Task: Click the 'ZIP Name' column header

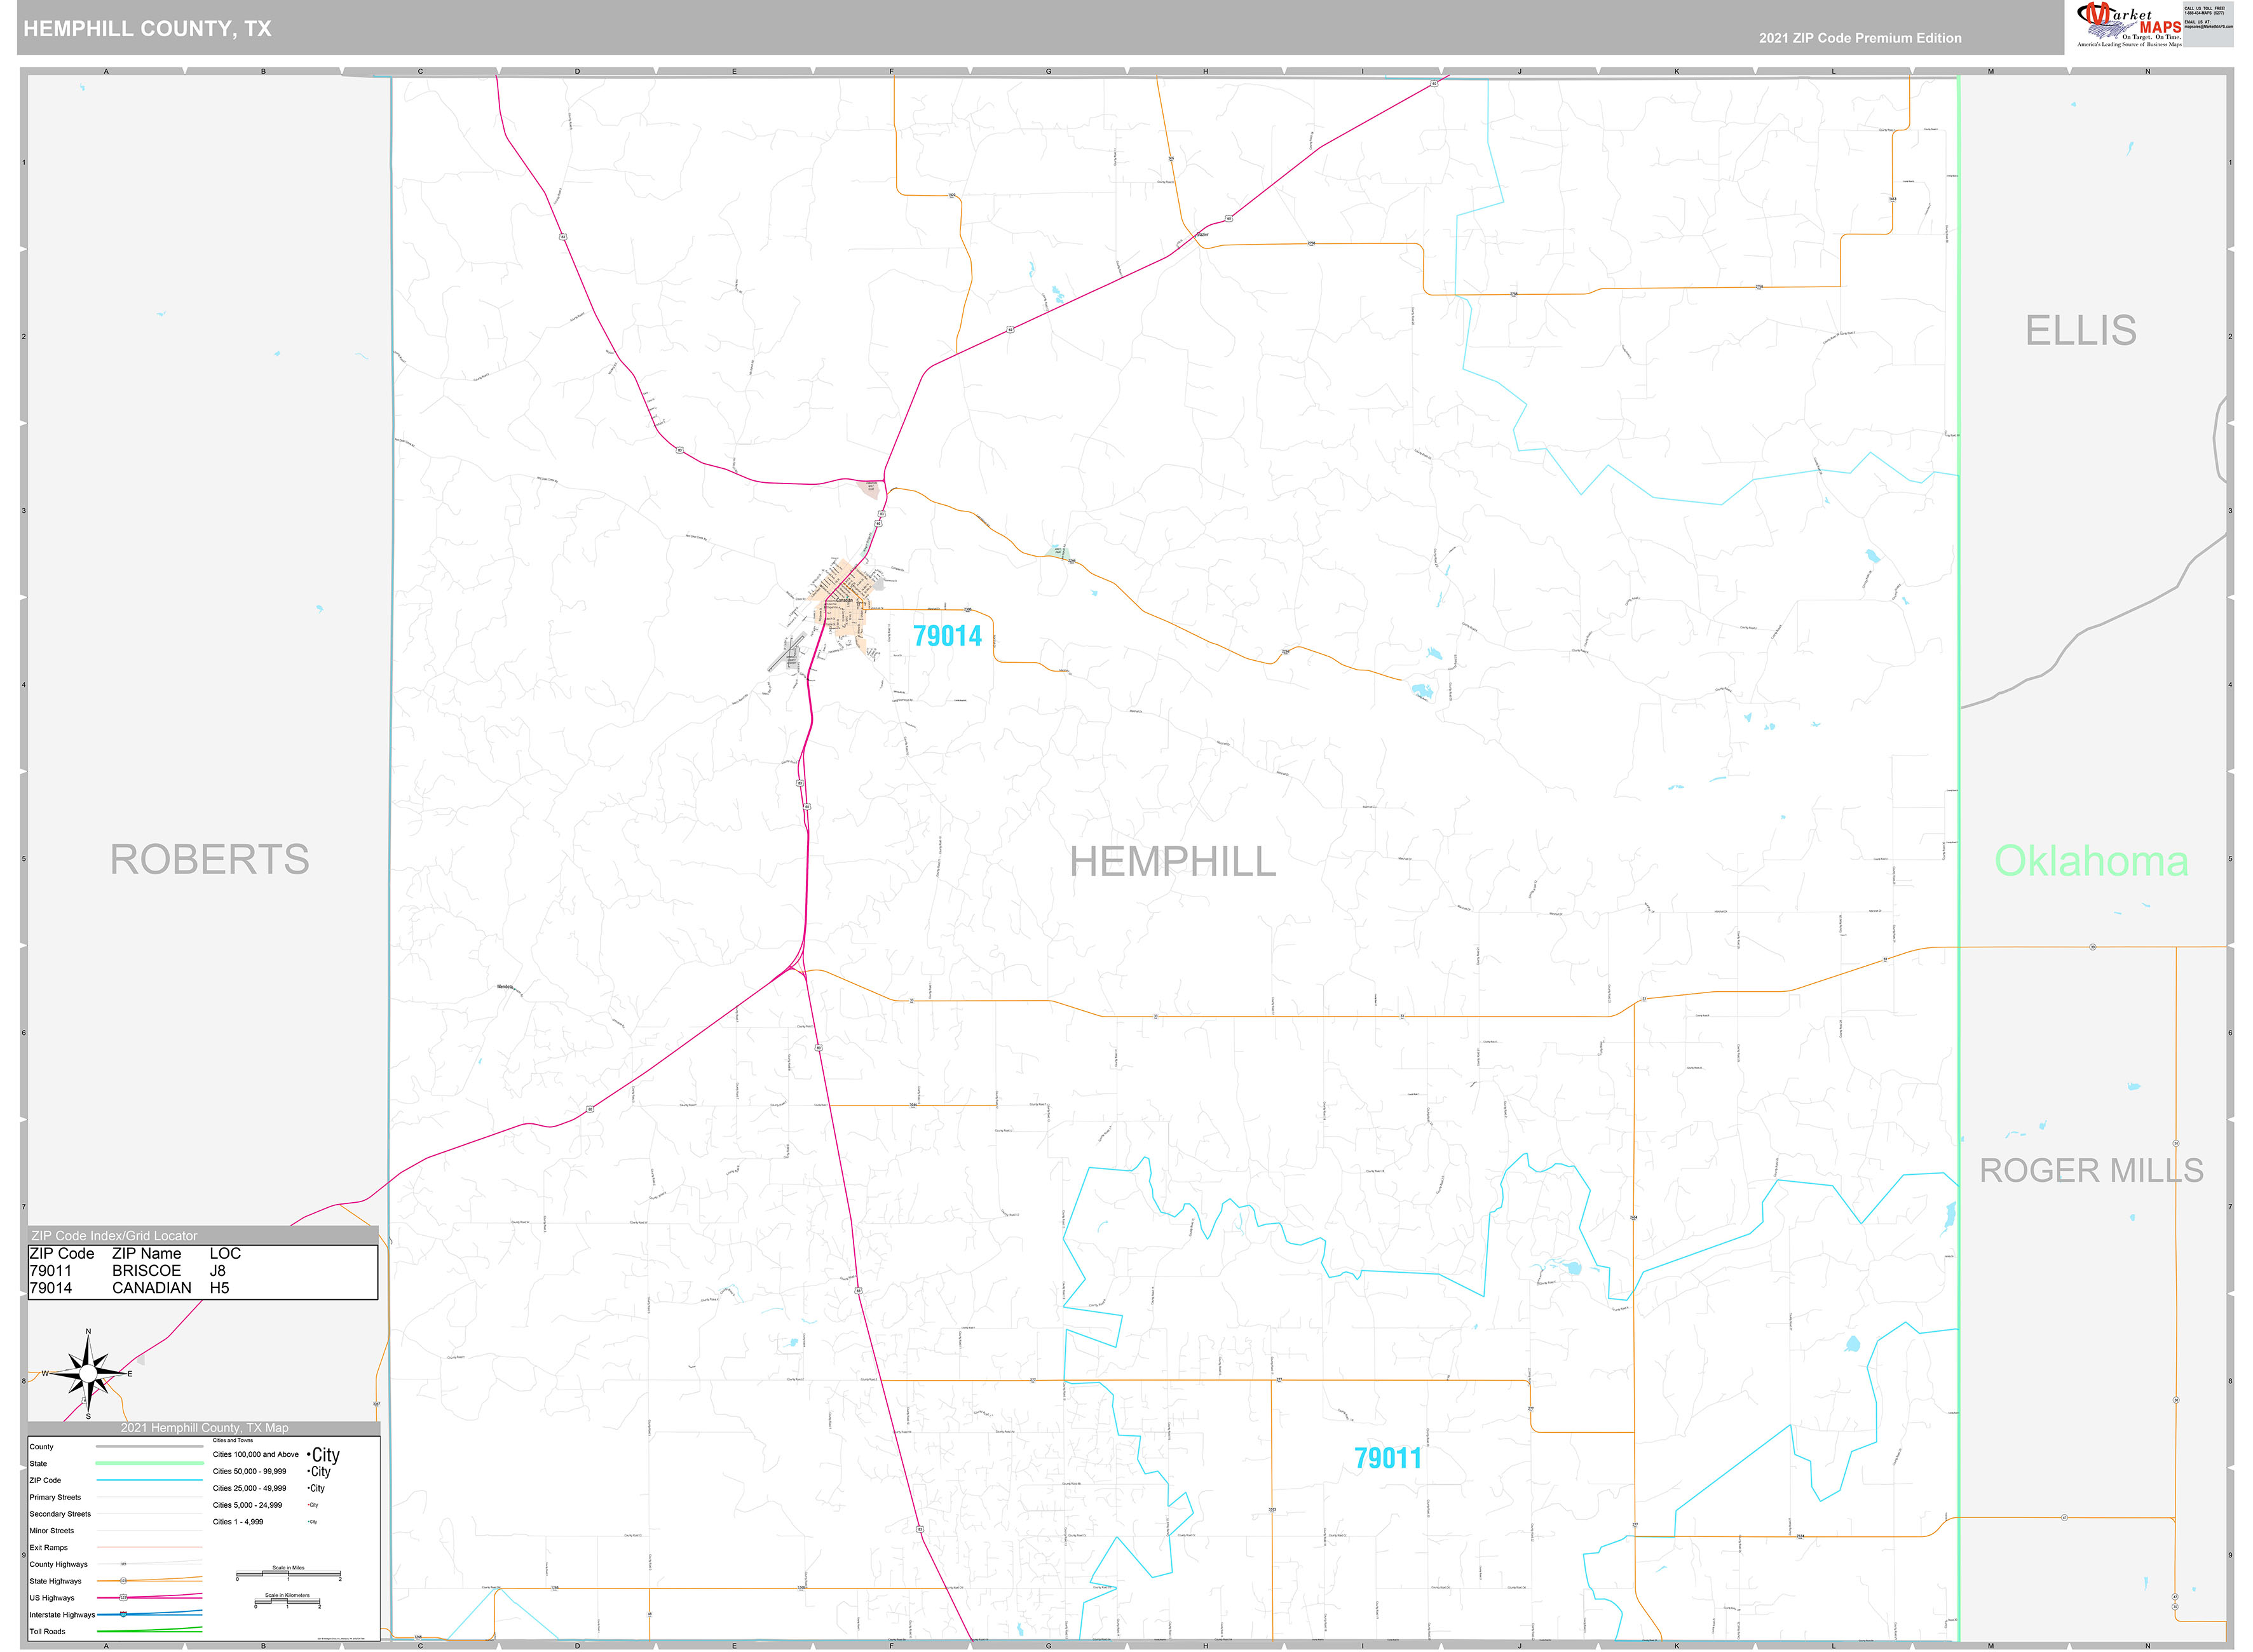Action: tap(146, 1254)
